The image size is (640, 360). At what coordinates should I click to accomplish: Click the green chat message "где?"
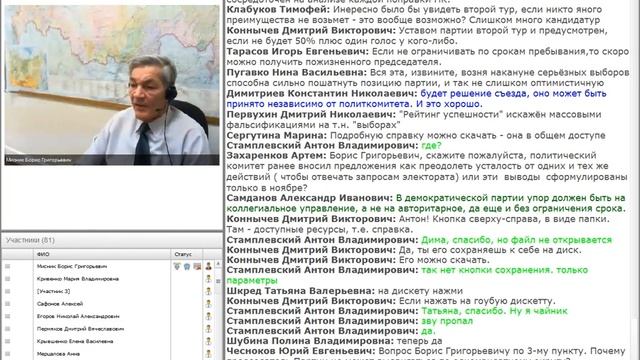[x=431, y=145]
